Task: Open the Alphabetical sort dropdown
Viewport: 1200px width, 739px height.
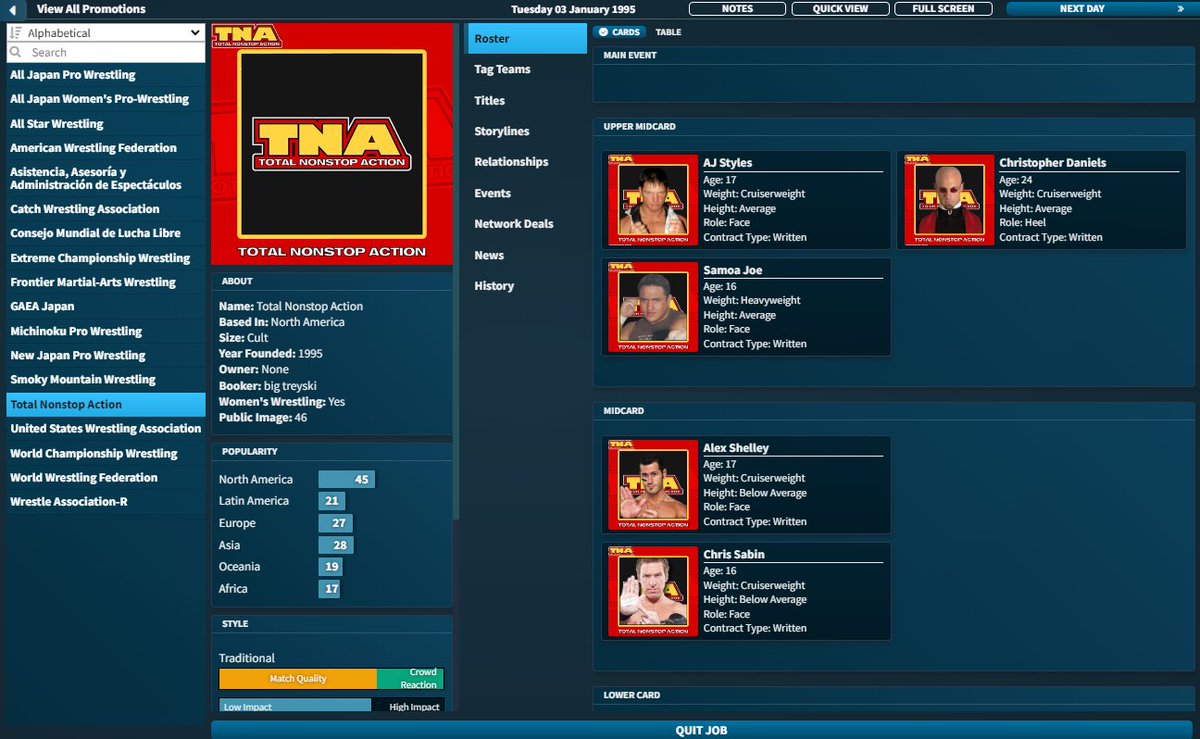Action: 106,33
